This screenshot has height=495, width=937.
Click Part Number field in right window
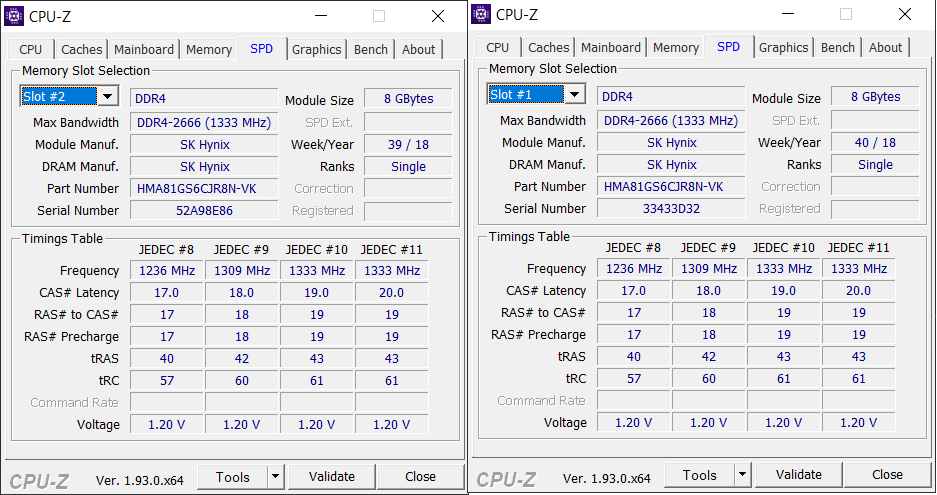pyautogui.click(x=671, y=187)
